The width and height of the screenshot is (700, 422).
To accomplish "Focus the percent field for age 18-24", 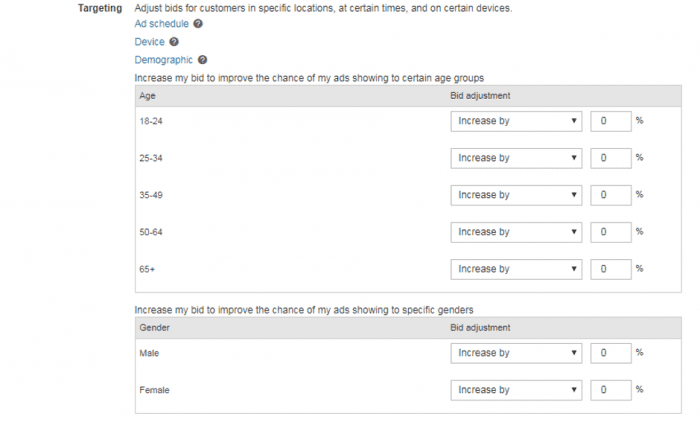I will [611, 121].
